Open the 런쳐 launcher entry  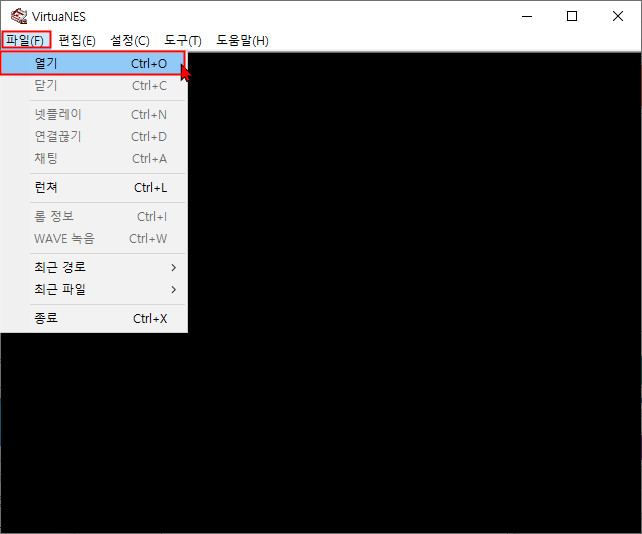93,188
